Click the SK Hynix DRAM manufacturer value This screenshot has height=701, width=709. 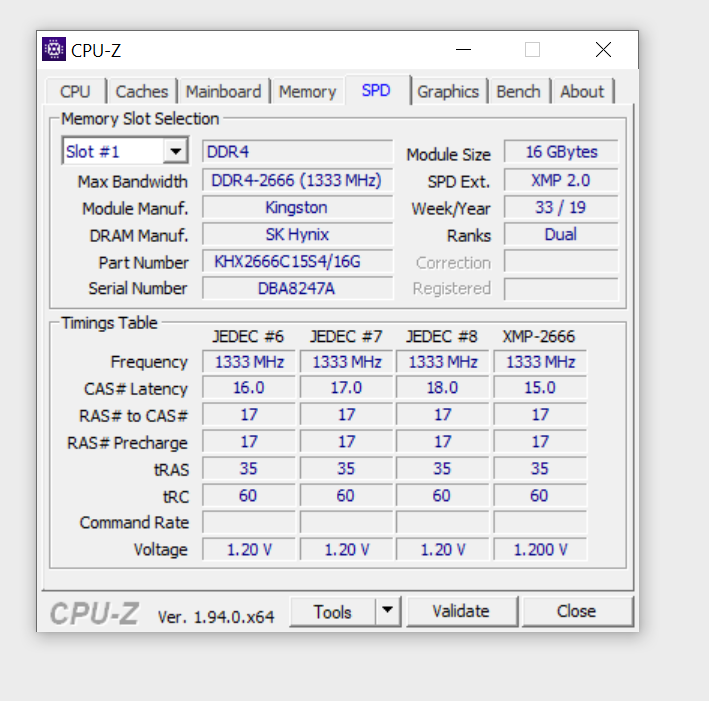tap(298, 235)
